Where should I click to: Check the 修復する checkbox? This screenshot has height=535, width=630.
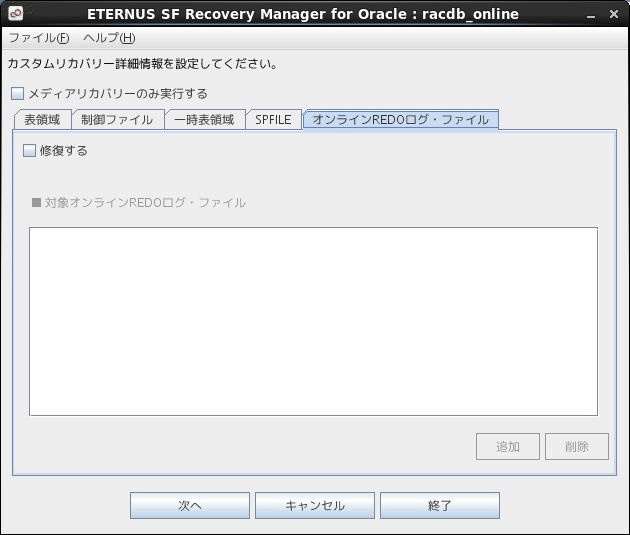click(29, 151)
